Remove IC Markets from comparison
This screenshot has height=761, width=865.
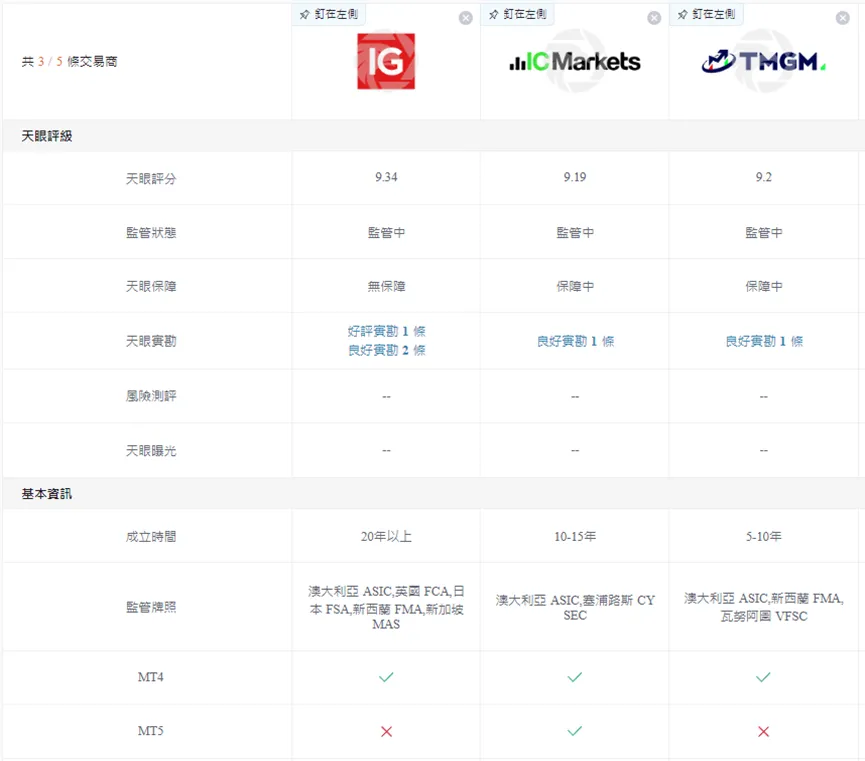point(654,18)
